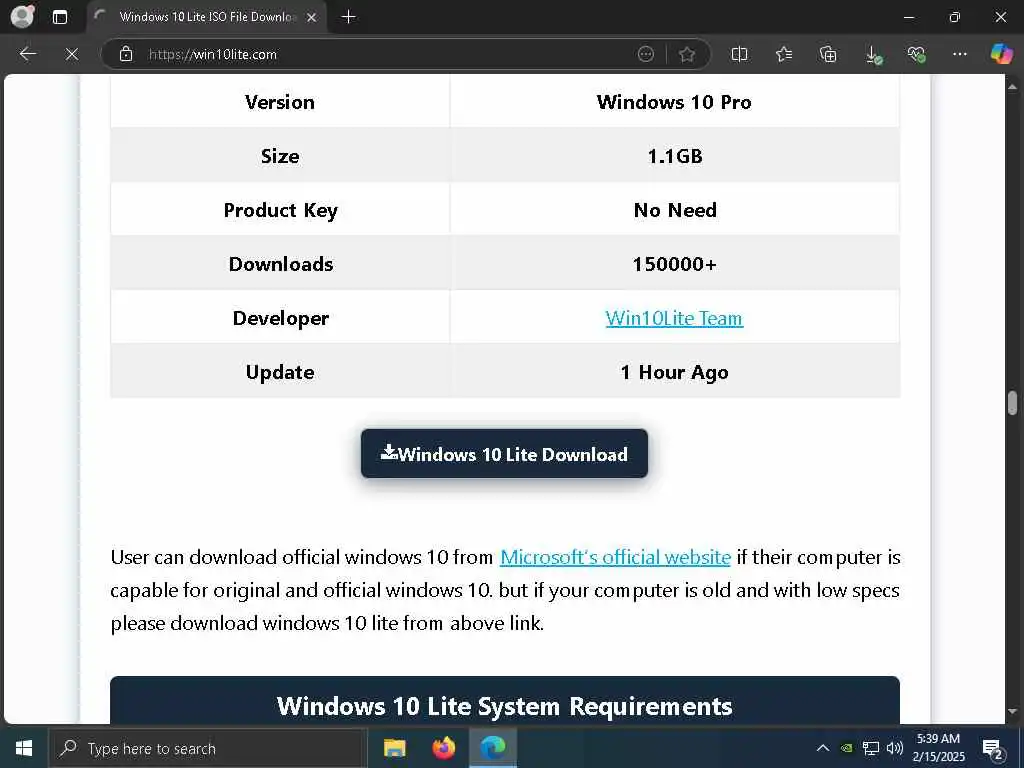This screenshot has width=1024, height=768.
Task: Open the Collections icon
Action: click(x=827, y=54)
